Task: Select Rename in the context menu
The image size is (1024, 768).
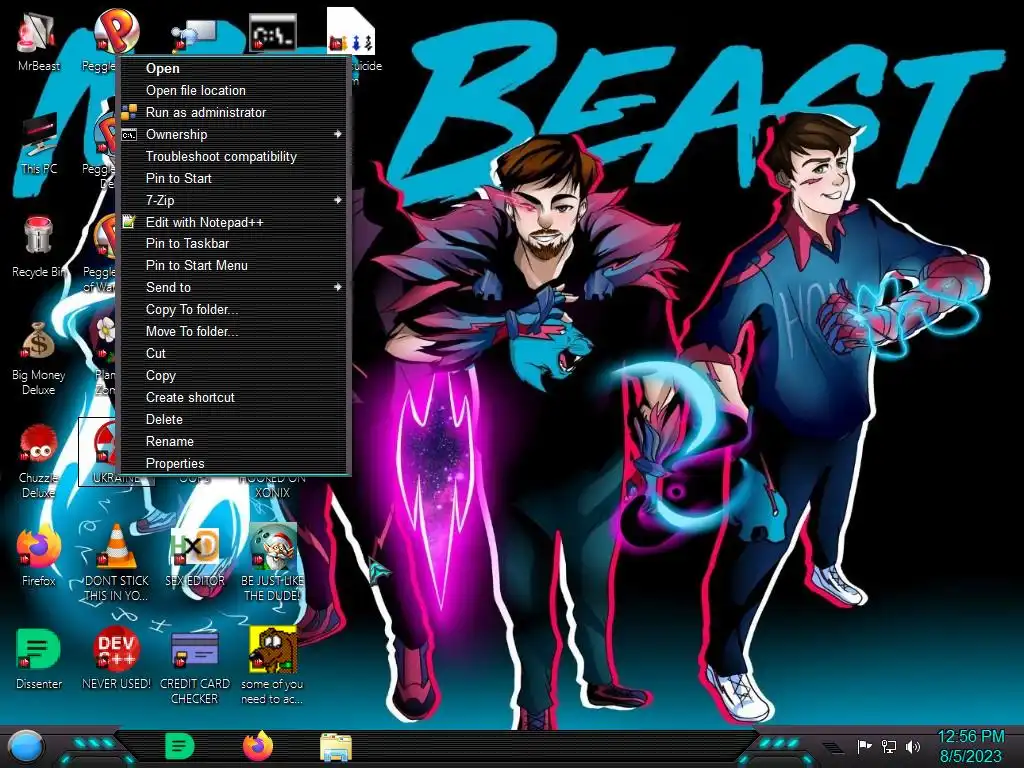Action: pyautogui.click(x=233, y=441)
